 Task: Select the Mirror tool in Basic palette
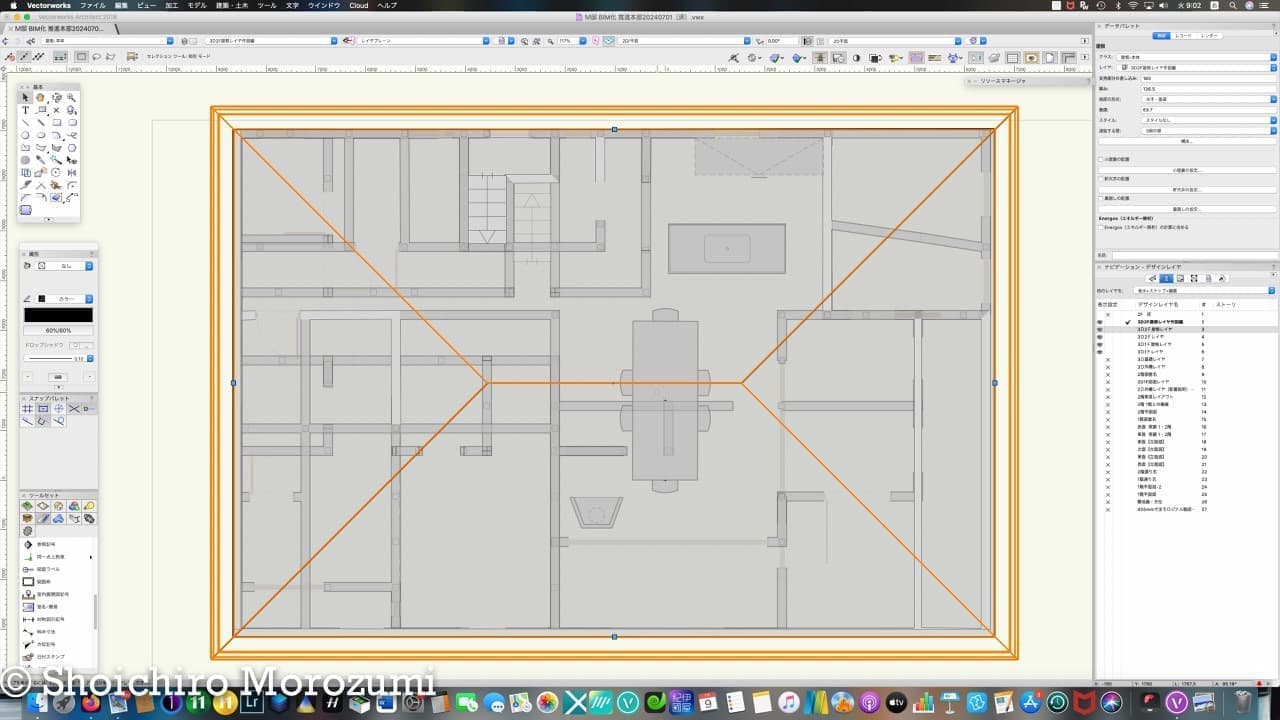click(x=72, y=172)
